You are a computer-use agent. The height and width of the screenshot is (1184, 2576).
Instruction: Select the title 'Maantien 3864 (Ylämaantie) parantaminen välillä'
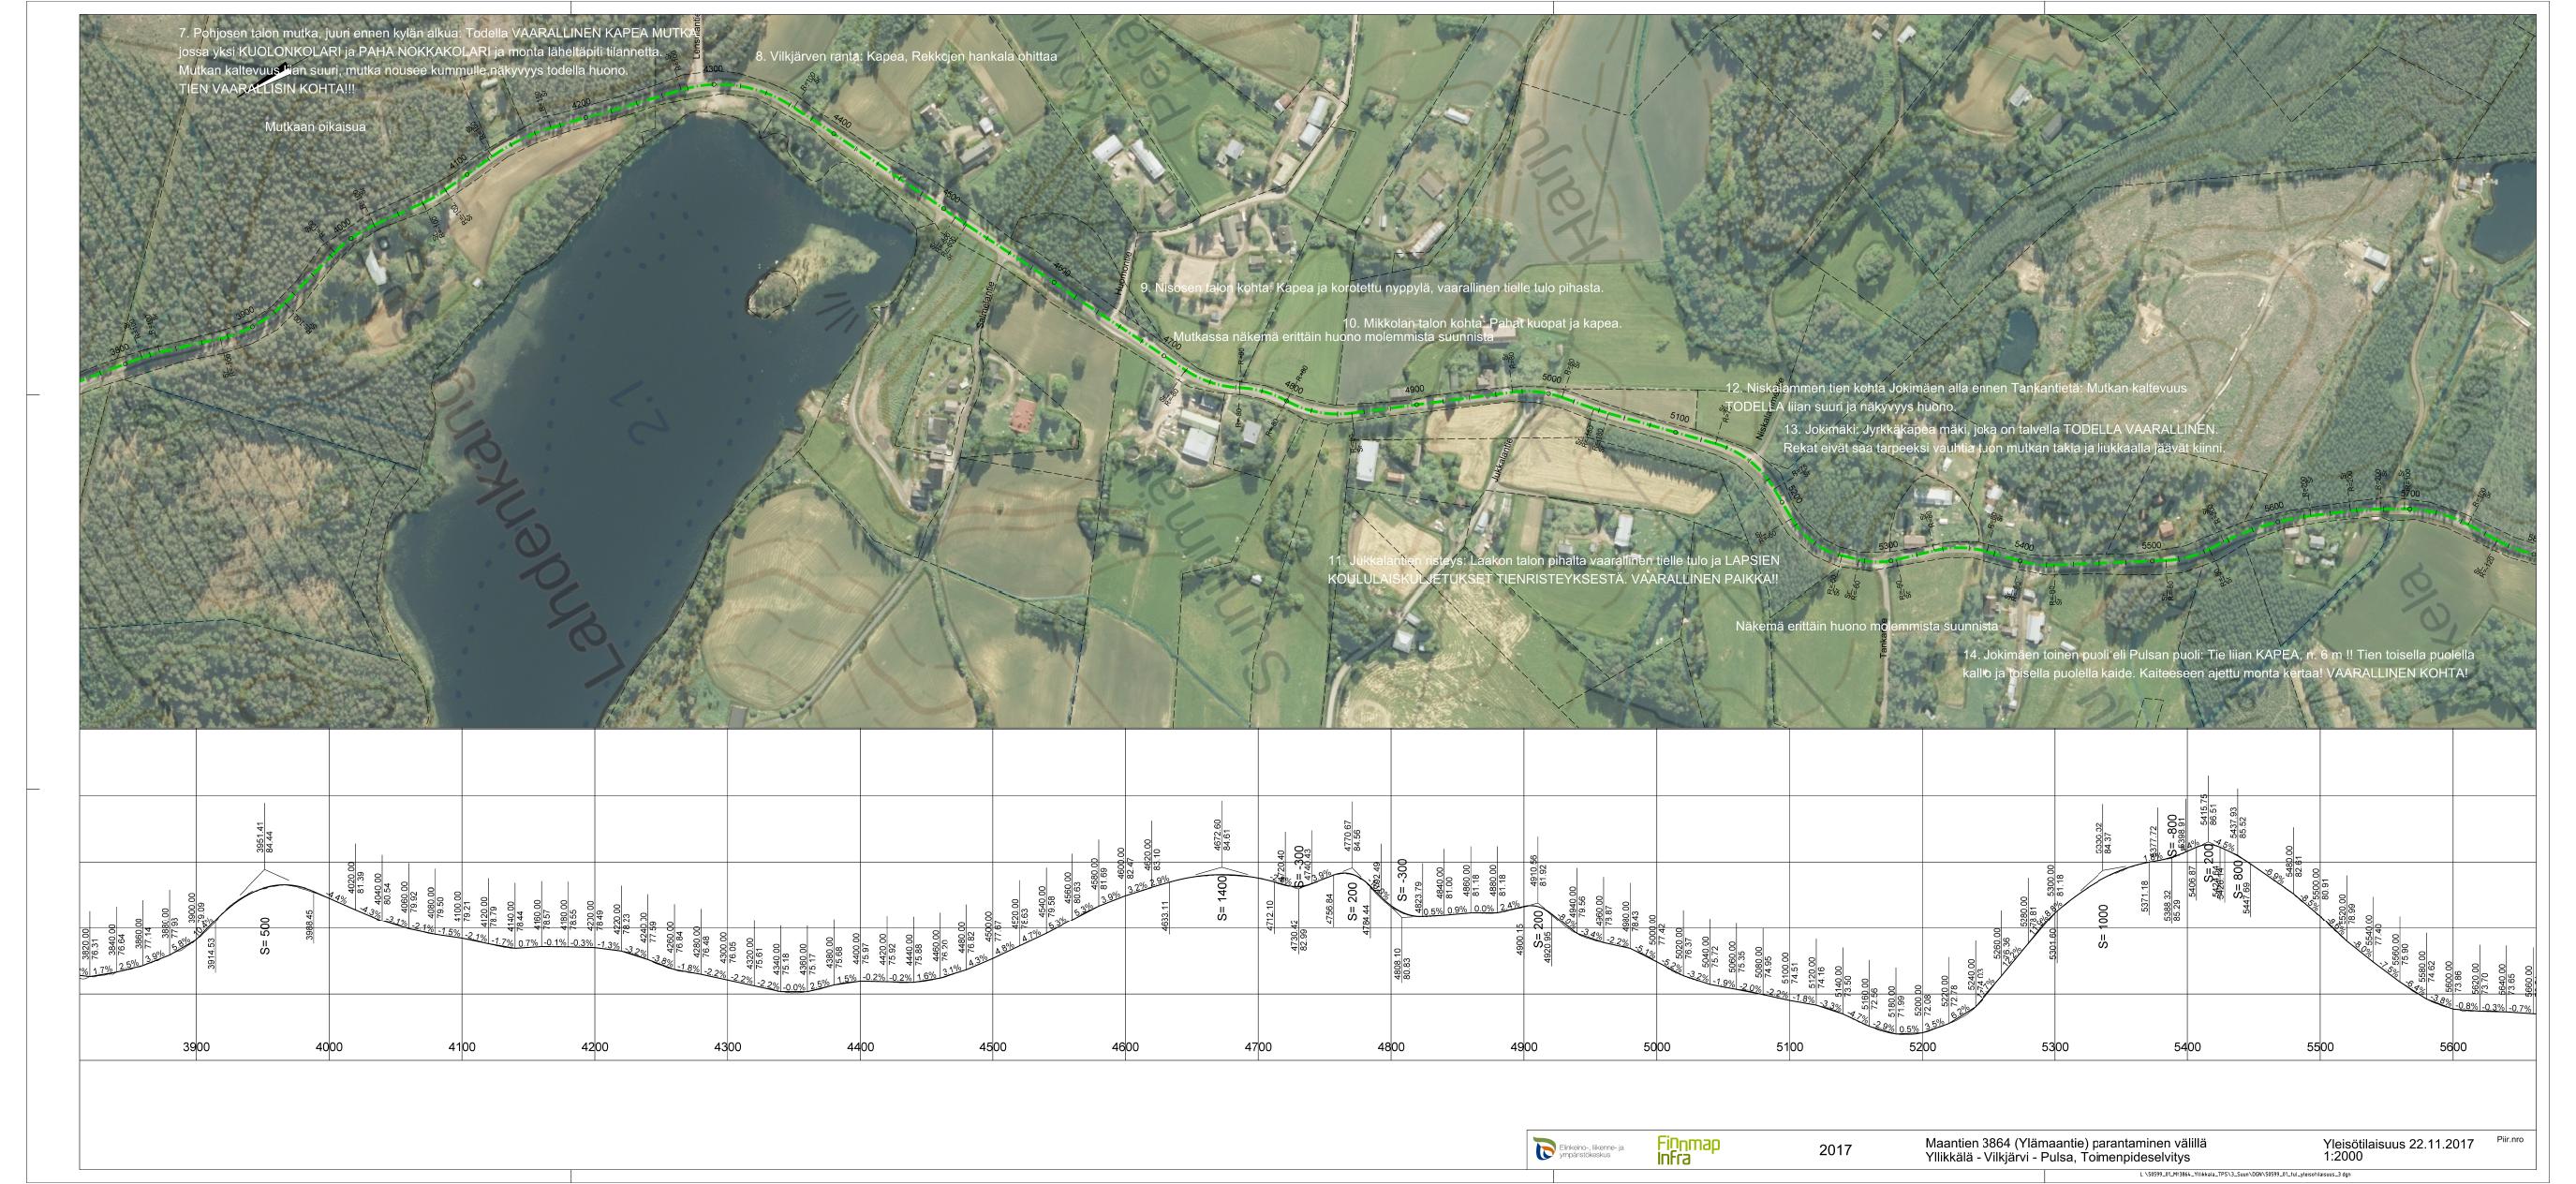click(2066, 1143)
